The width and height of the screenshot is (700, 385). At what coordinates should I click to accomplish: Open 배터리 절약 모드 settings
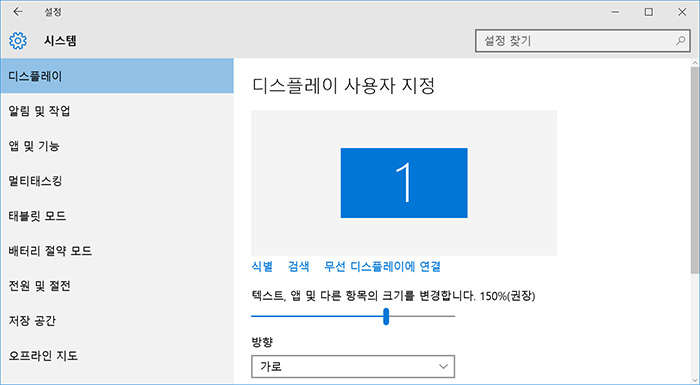click(117, 251)
